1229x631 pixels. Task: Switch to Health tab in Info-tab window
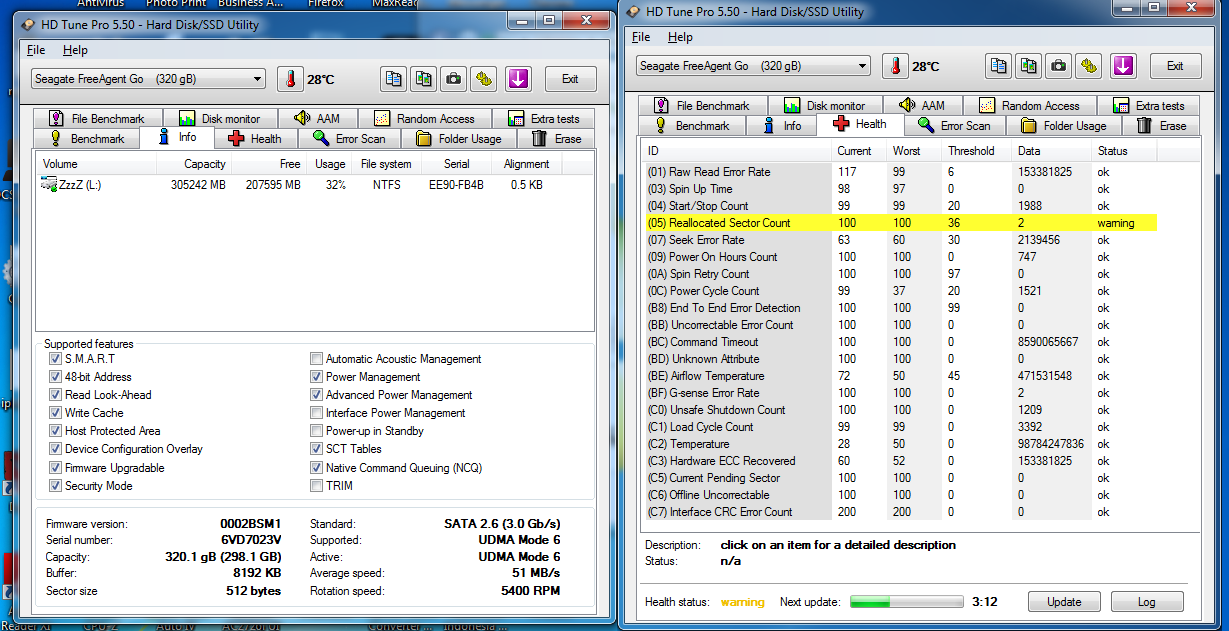pyautogui.click(x=255, y=139)
